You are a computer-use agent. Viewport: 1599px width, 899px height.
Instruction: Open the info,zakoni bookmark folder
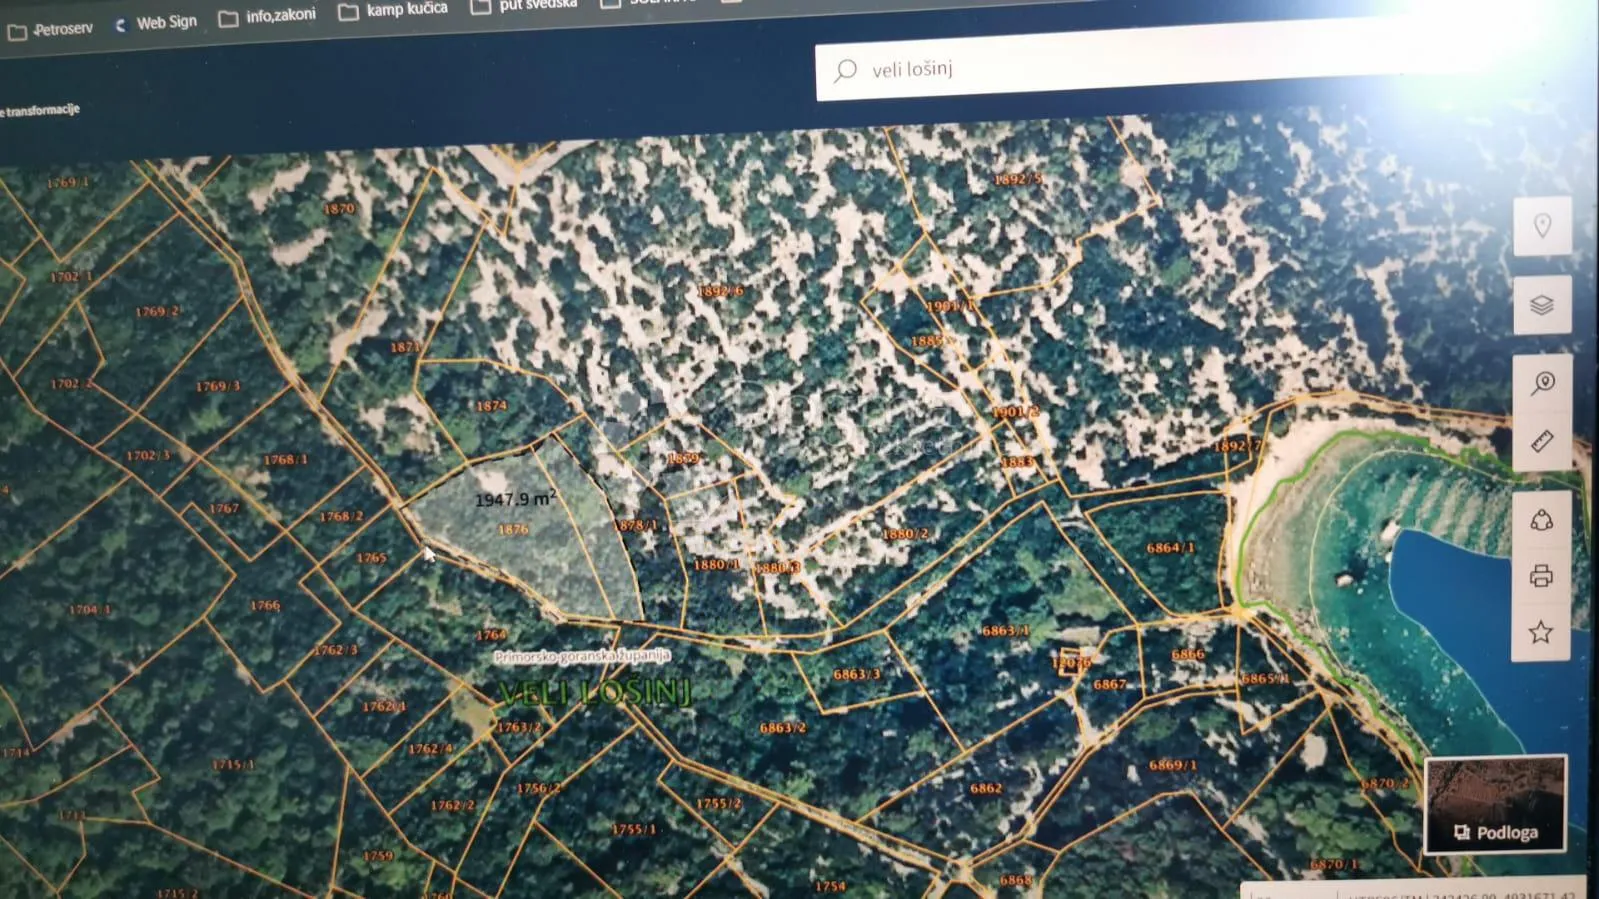pos(268,16)
